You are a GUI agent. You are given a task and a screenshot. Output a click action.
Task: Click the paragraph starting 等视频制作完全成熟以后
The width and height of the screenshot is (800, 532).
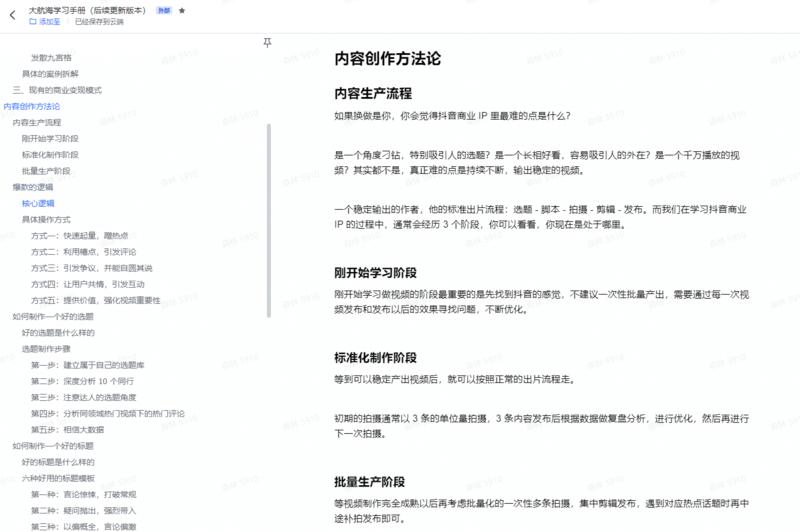[542, 511]
